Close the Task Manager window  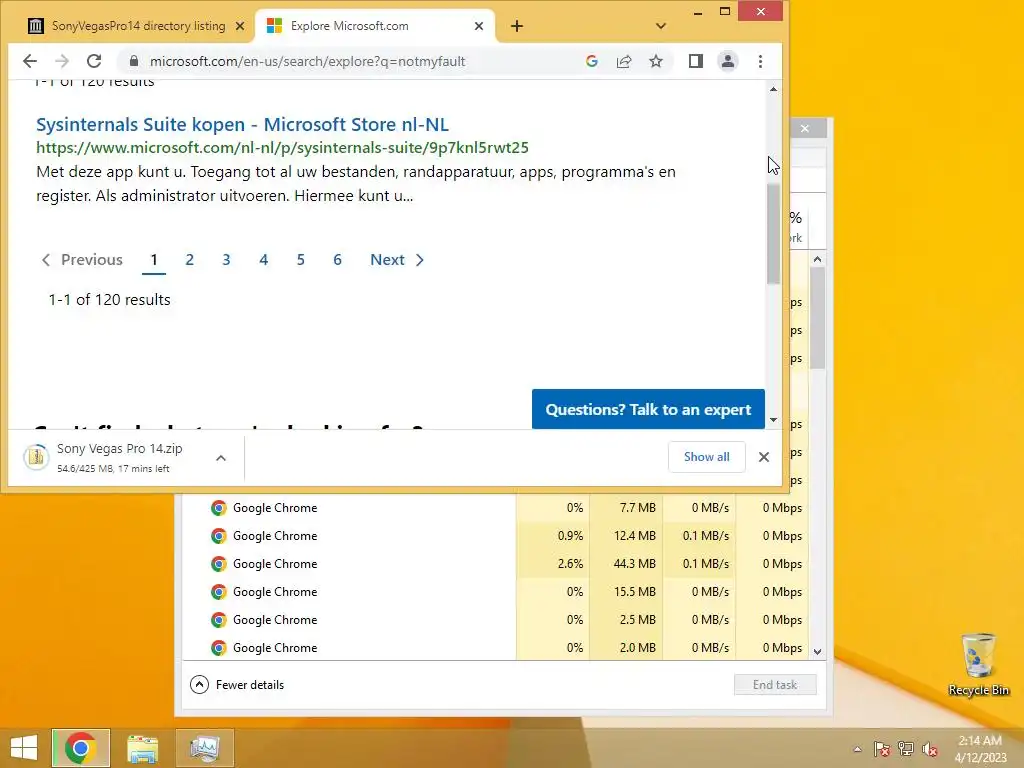(805, 129)
